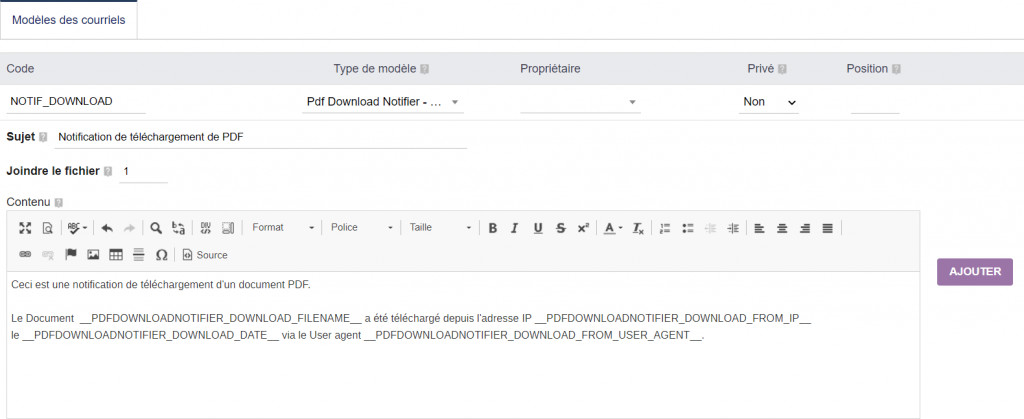Open Find with the magnifier icon
Viewport: 1024px width, 419px height.
coord(155,228)
